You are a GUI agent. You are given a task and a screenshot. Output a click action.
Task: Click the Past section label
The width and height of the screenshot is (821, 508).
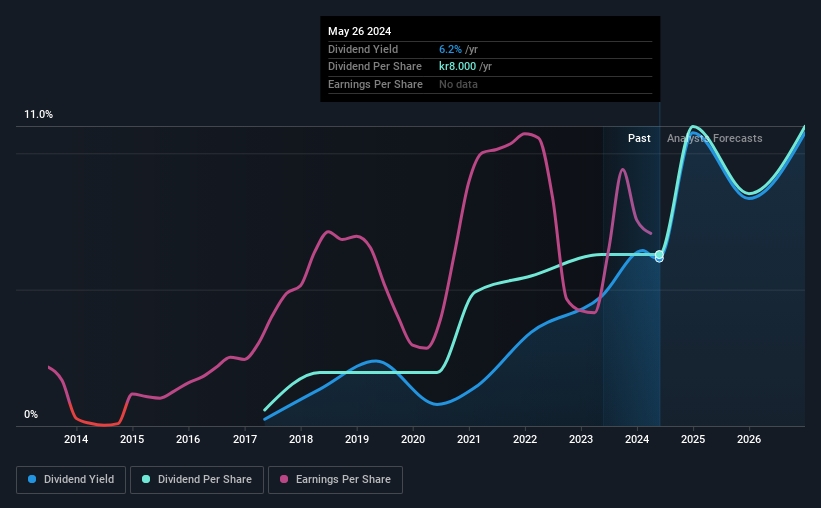tap(639, 138)
